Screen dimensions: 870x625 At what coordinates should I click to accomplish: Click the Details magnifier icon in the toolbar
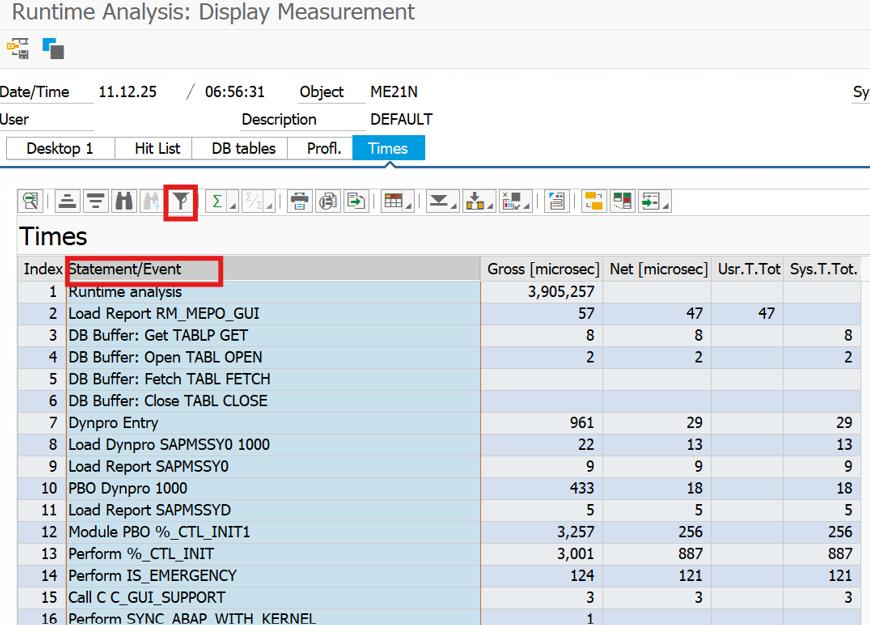pyautogui.click(x=31, y=201)
